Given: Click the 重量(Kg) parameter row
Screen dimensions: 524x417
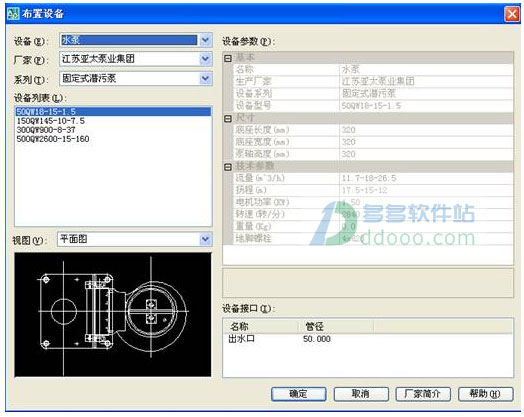Looking at the screenshot, I should (373, 226).
